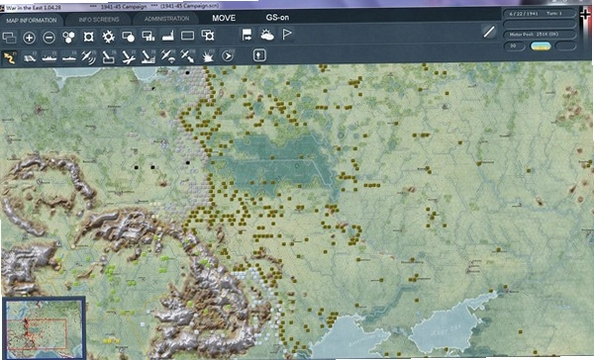This screenshot has width=594, height=360.
Task: Click the plain rectangle icon
Action: pyautogui.click(x=188, y=36)
